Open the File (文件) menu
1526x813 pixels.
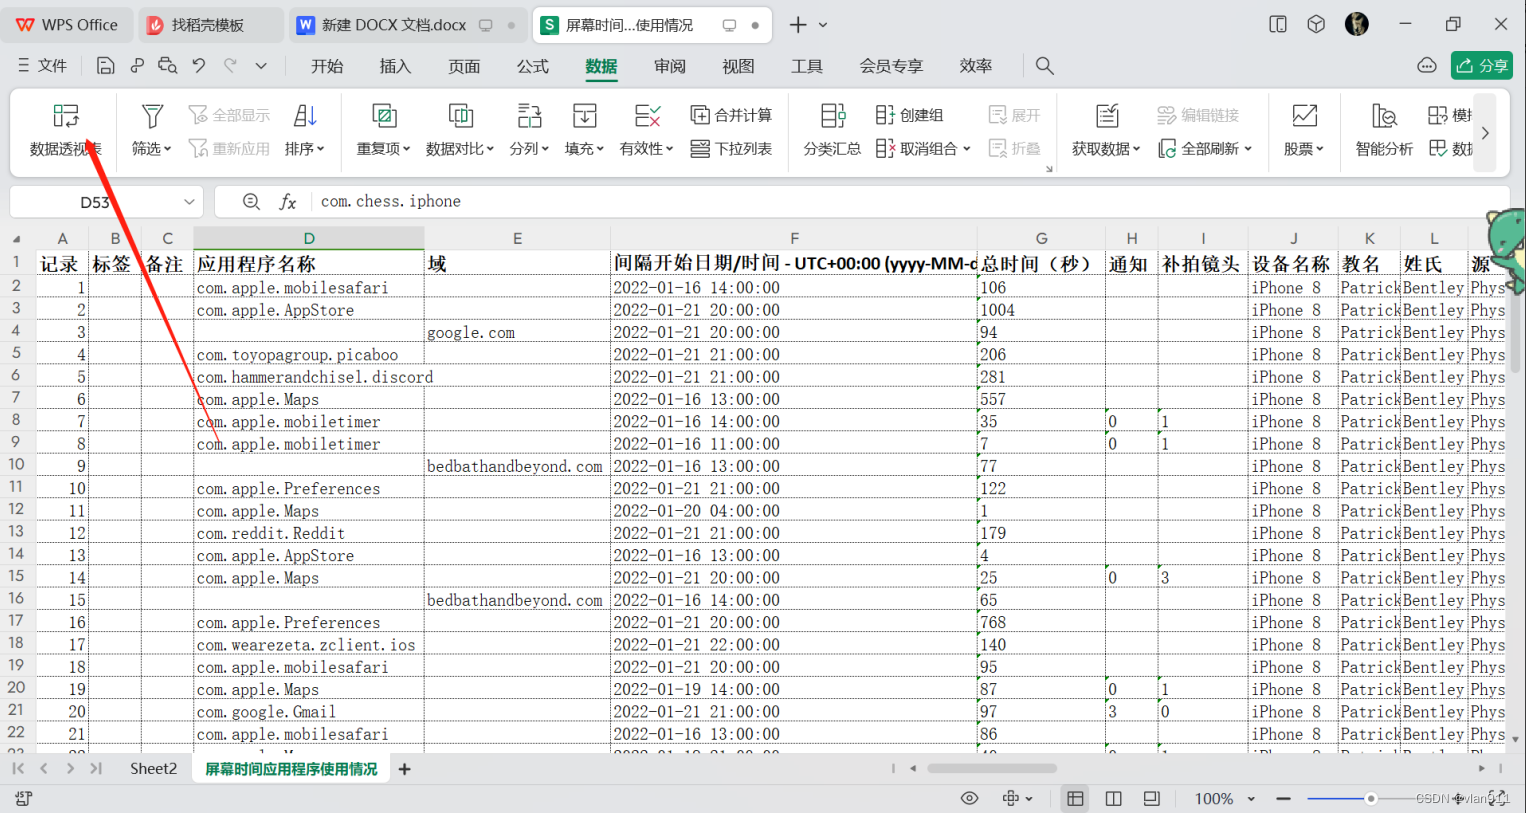pyautogui.click(x=42, y=65)
